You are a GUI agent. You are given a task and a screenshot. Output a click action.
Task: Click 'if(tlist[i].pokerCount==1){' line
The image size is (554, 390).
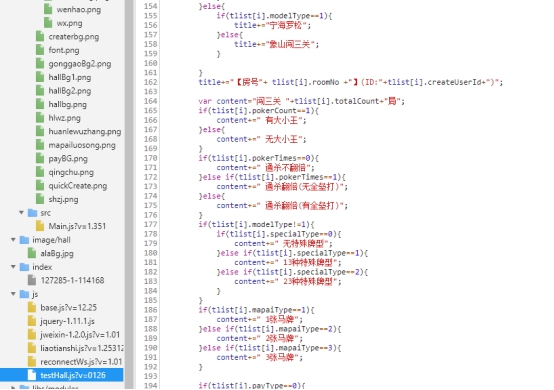258,111
